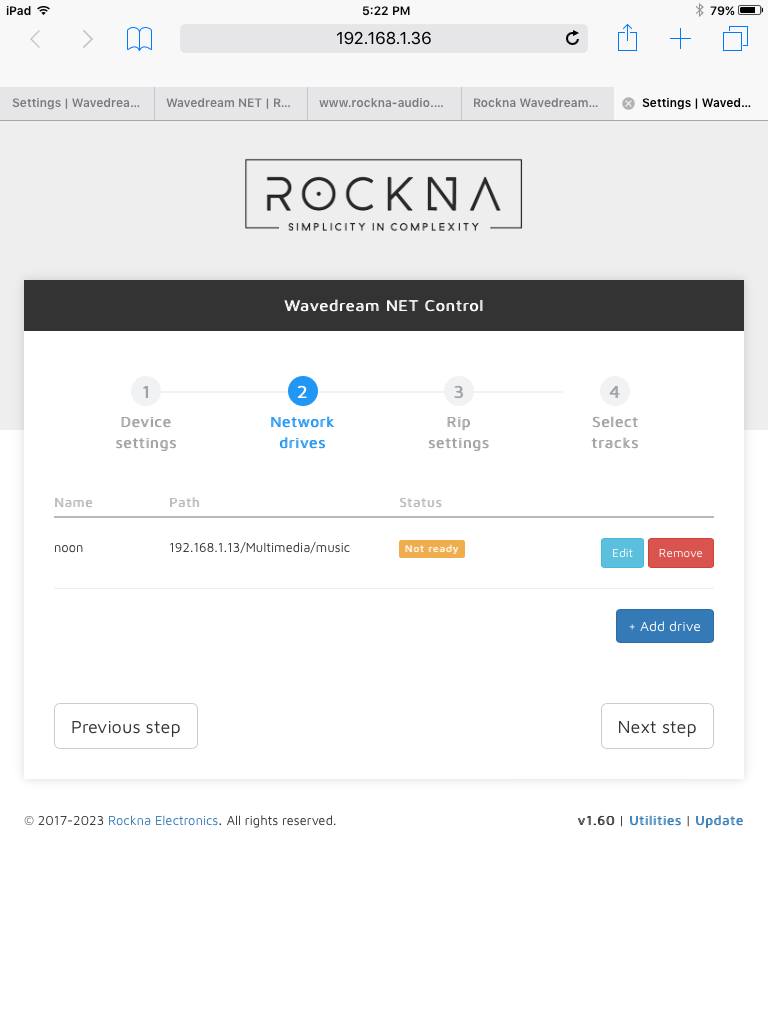Viewport: 768px width, 1024px height.
Task: Close the active Settings tab
Action: [x=628, y=103]
